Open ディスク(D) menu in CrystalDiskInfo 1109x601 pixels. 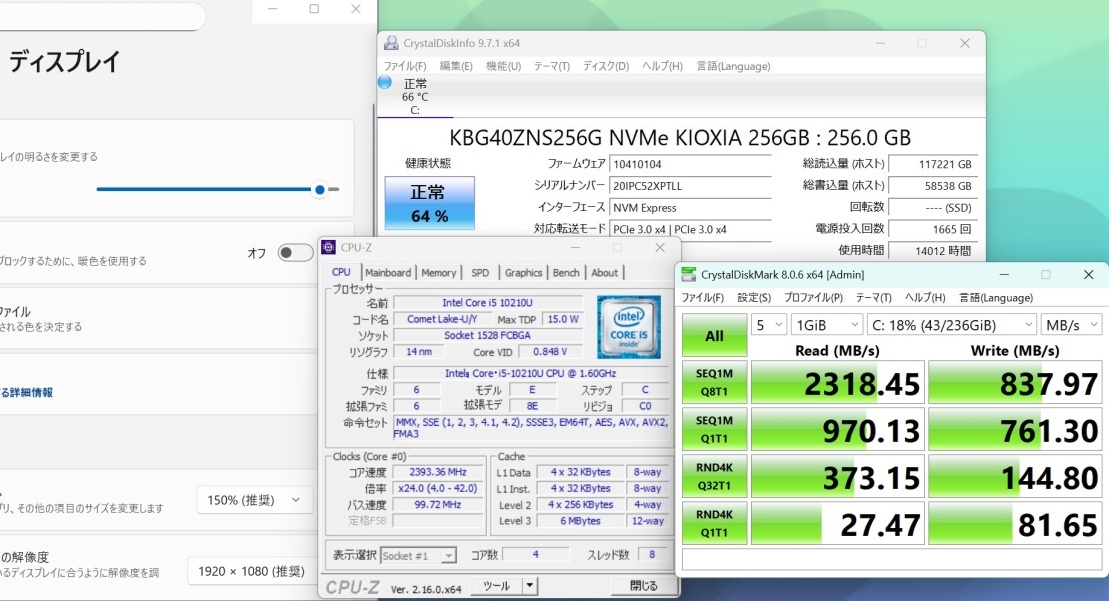(x=605, y=66)
